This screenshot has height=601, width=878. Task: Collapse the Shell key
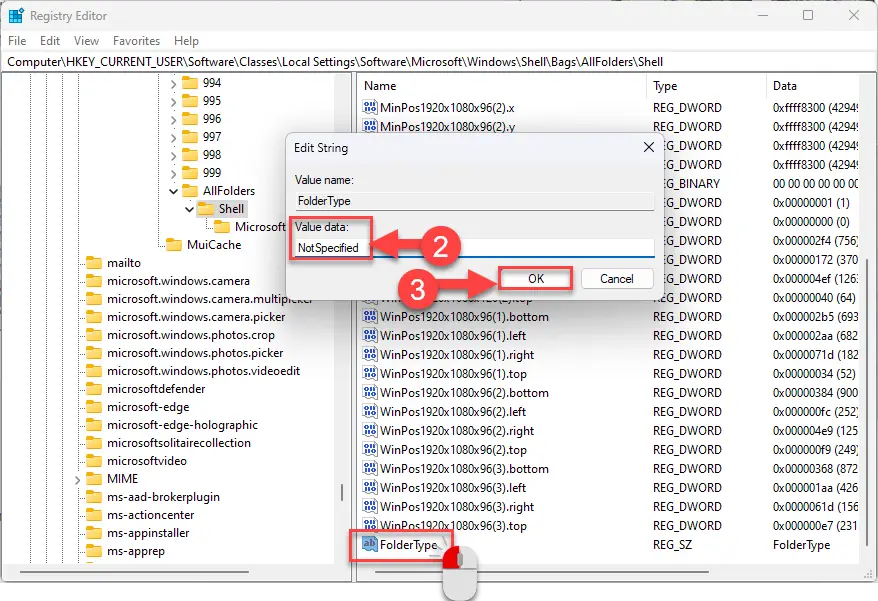[189, 209]
